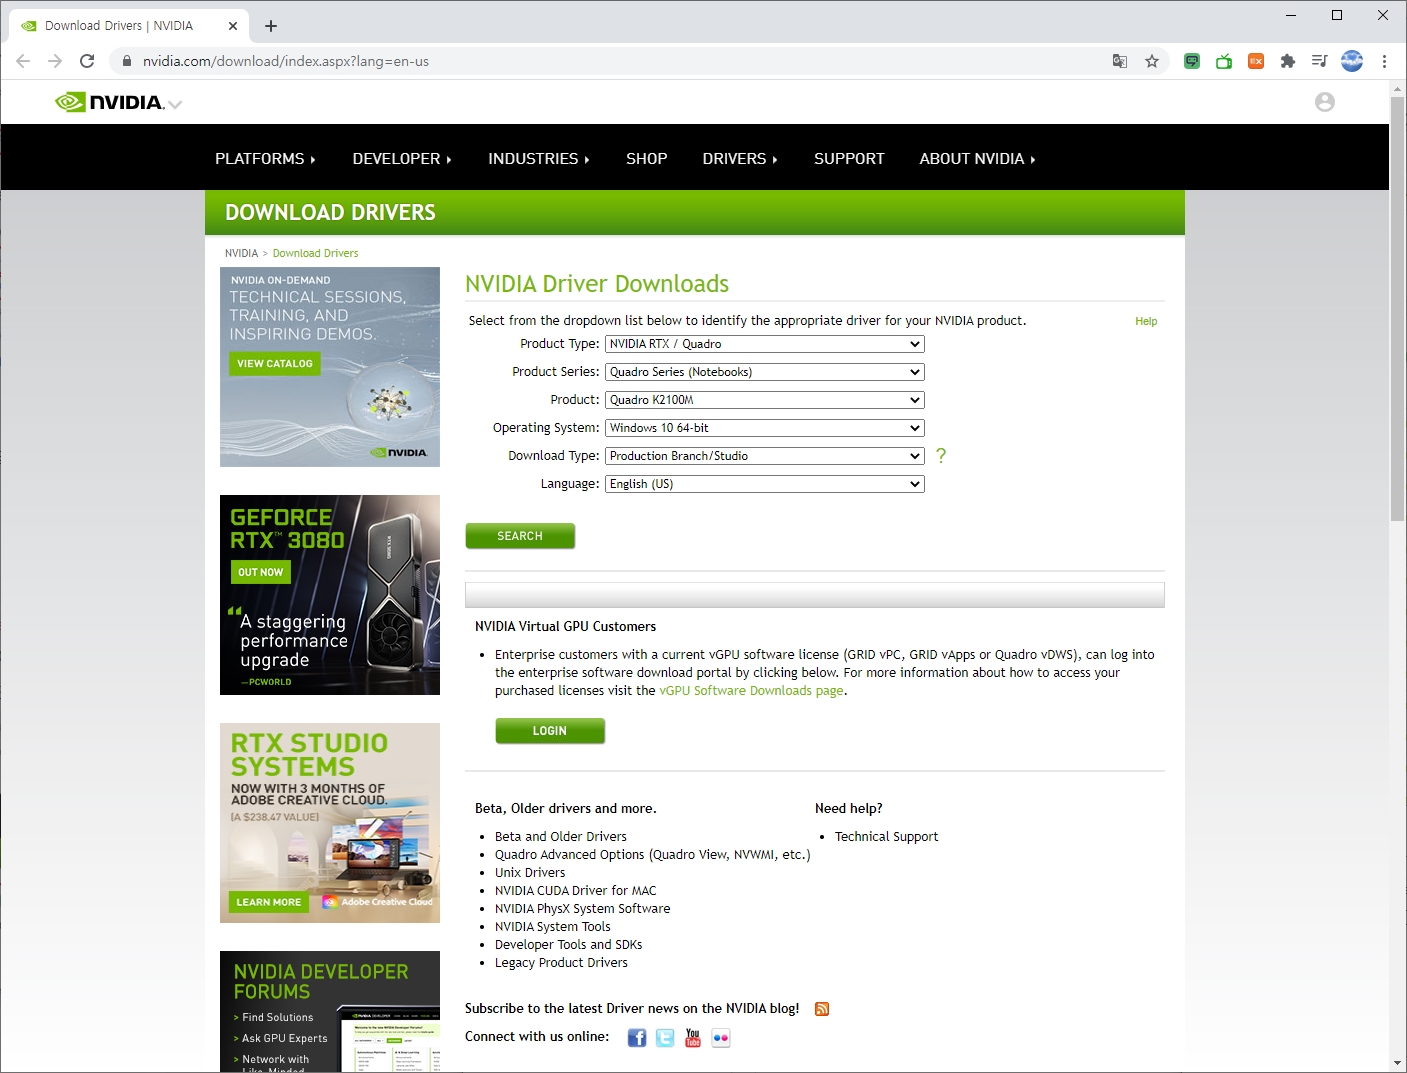The height and width of the screenshot is (1073, 1407).
Task: Open NVIDIA PhysX System Software link
Action: coord(583,909)
